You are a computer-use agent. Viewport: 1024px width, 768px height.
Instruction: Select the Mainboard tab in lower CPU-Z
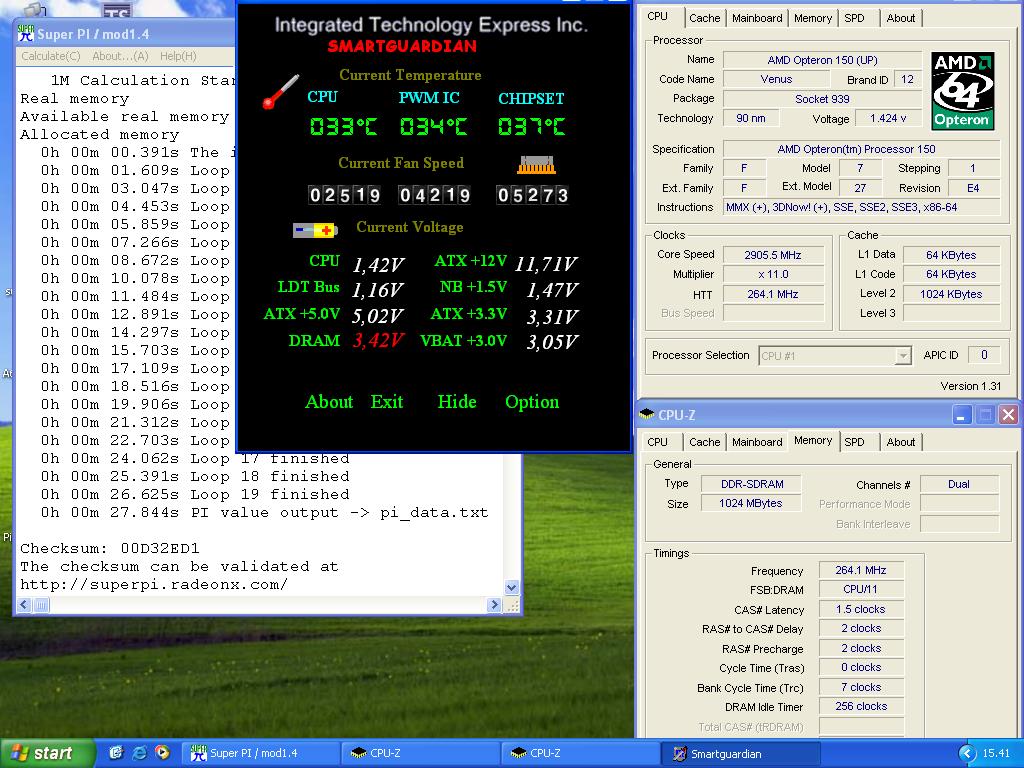(x=757, y=442)
